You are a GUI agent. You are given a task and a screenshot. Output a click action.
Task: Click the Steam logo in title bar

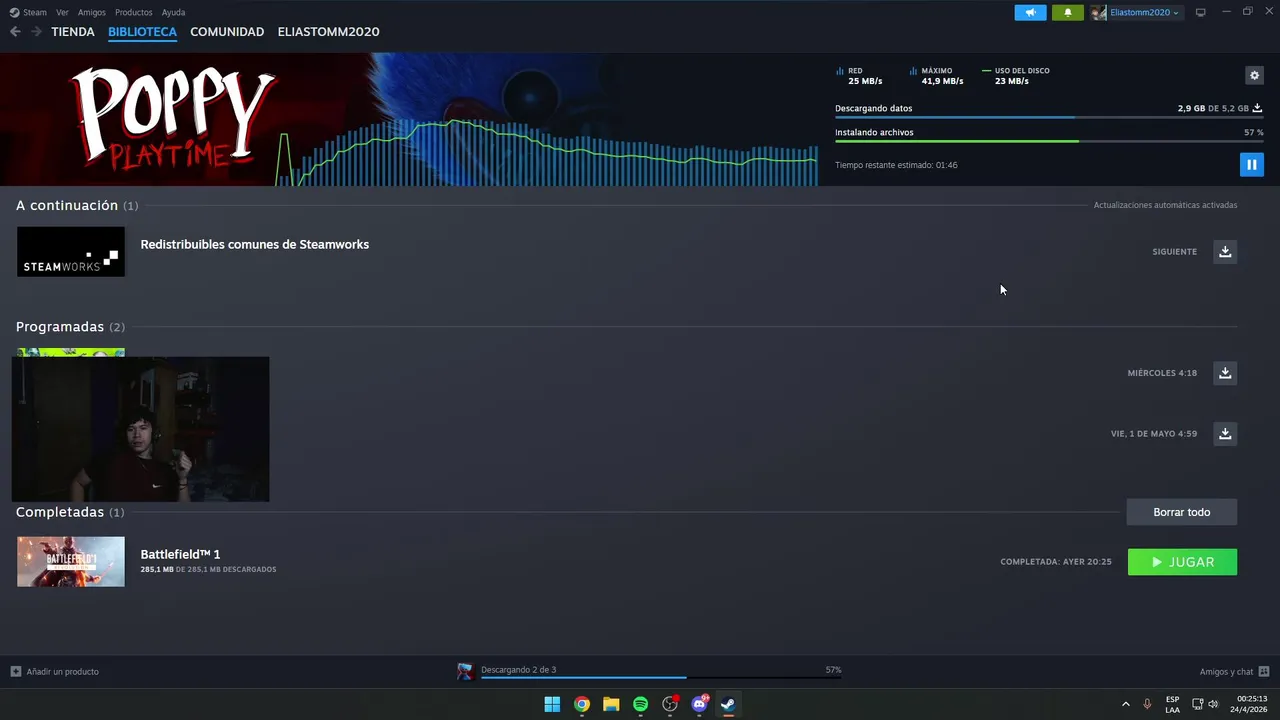click(x=14, y=12)
